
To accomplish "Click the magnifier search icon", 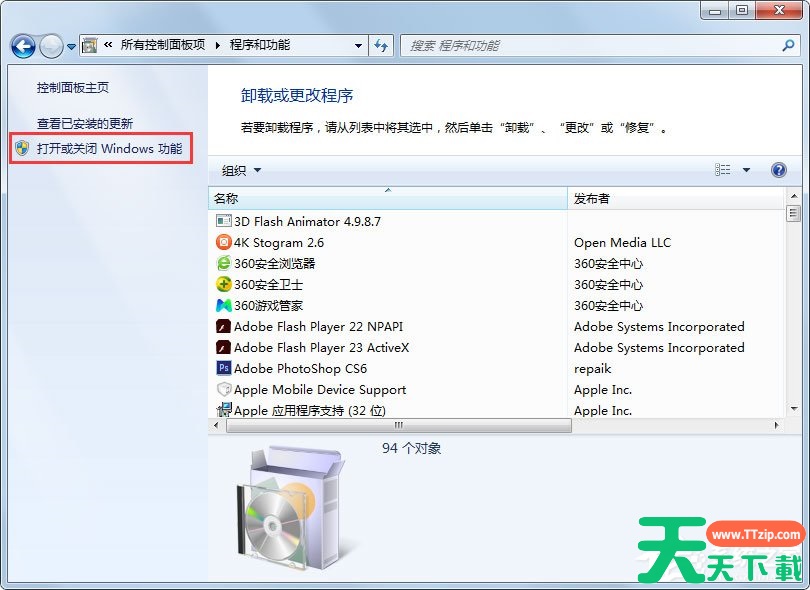I will pos(788,45).
